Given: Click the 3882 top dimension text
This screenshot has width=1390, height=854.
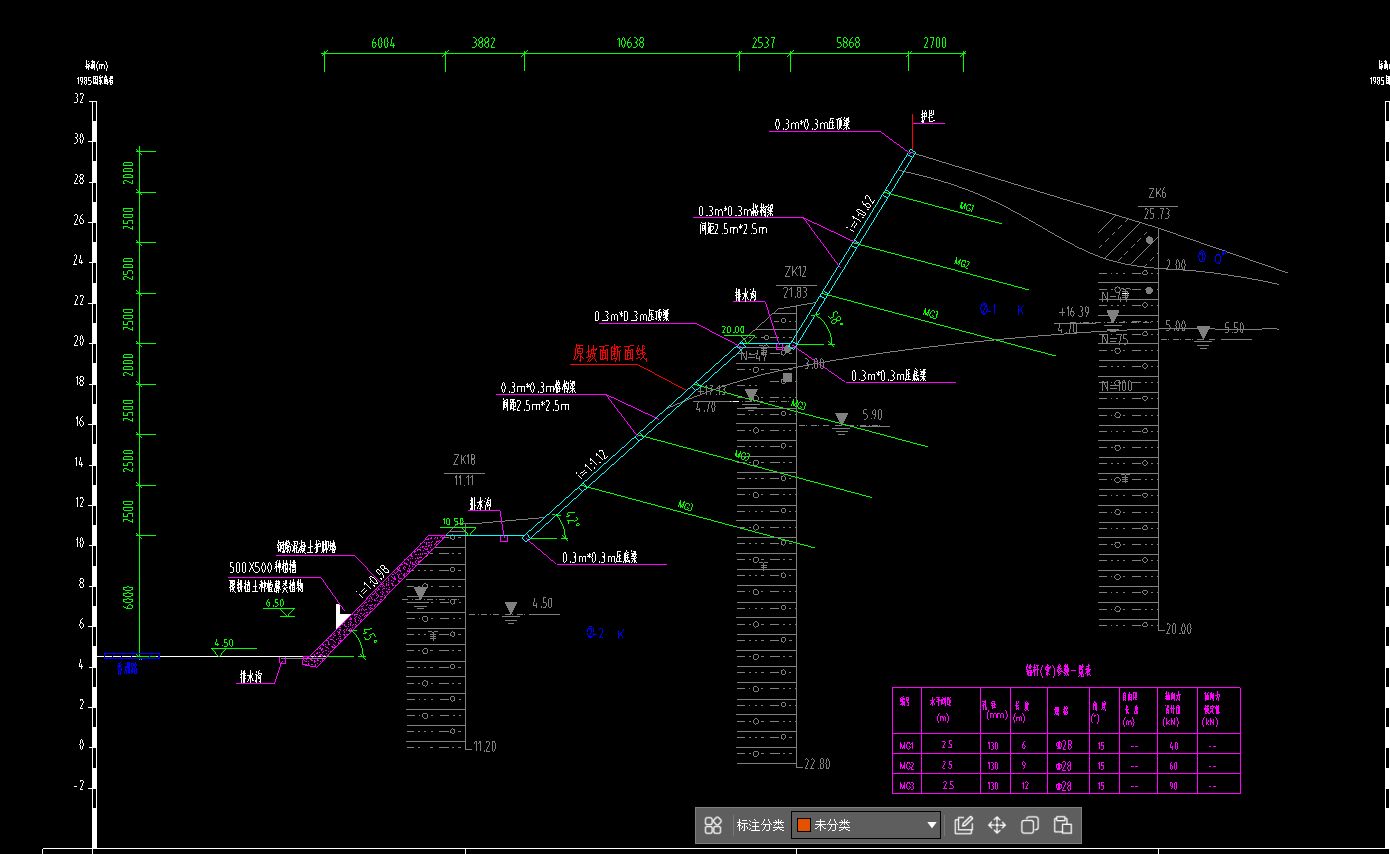Looking at the screenshot, I should [x=484, y=43].
